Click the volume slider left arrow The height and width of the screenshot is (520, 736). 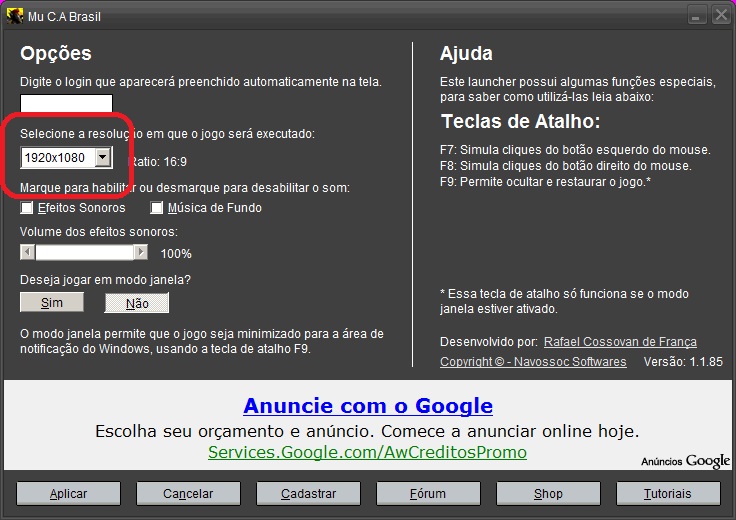pos(28,252)
